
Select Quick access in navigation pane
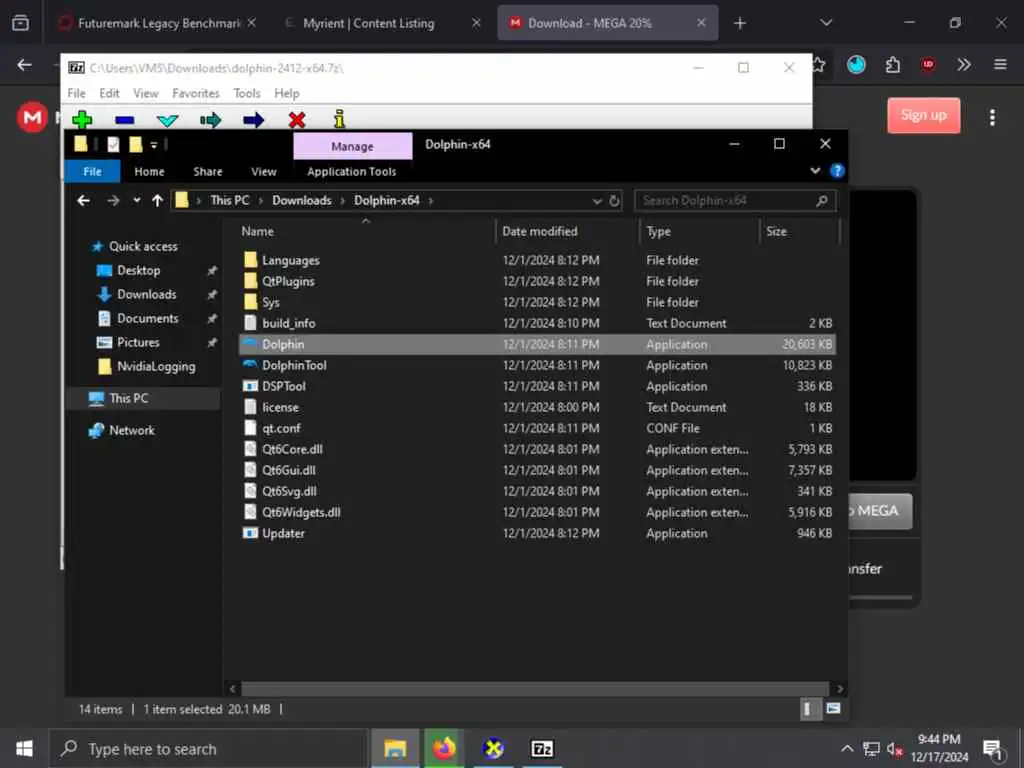tap(143, 246)
